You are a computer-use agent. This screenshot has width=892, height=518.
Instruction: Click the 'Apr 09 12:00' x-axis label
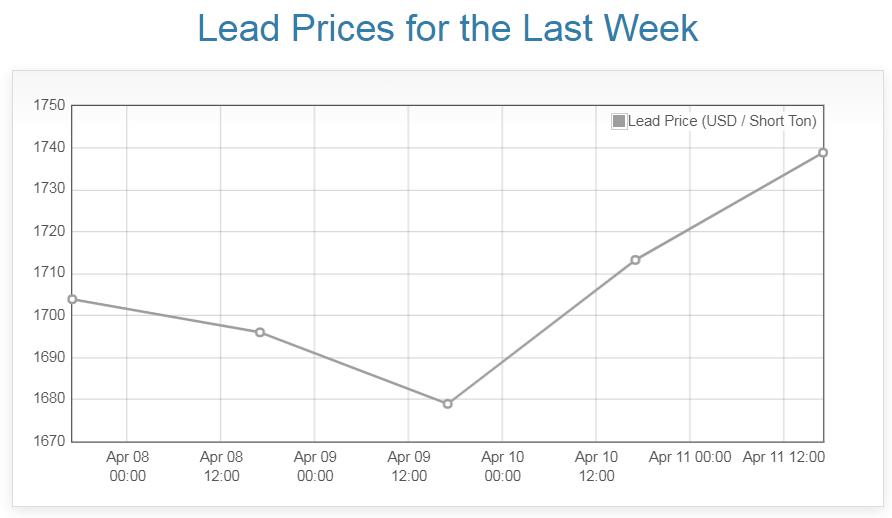(x=408, y=466)
